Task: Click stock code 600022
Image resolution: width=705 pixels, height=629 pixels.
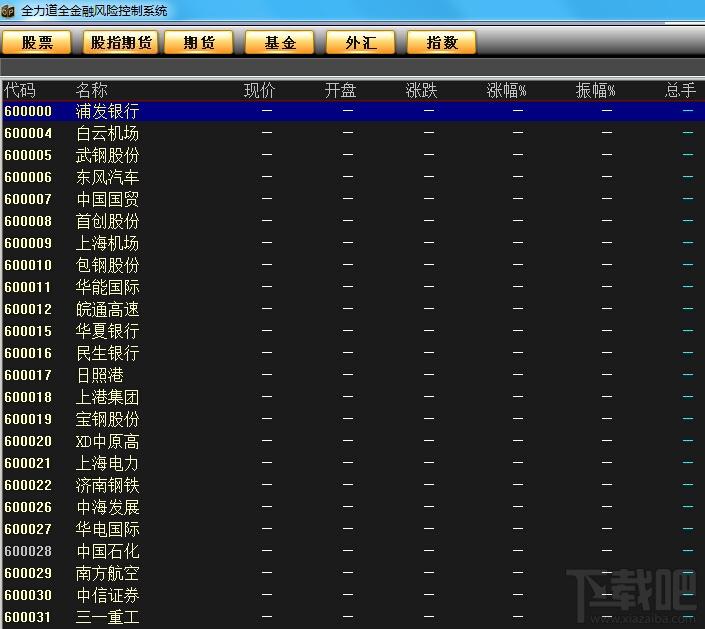Action: click(x=28, y=486)
